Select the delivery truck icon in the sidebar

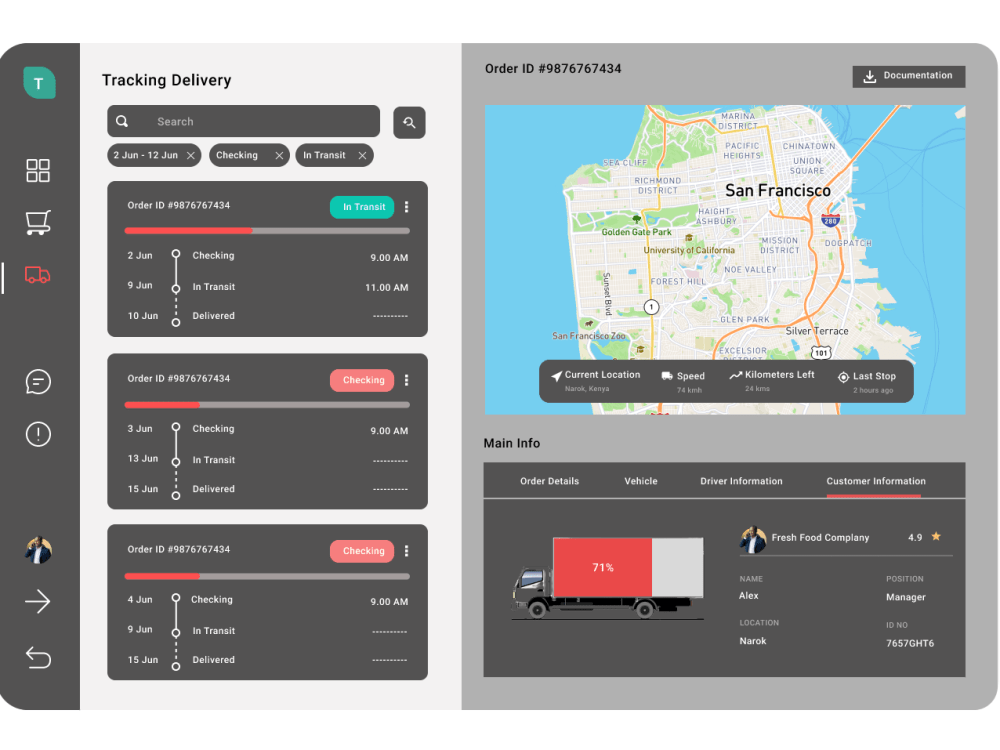coord(38,276)
